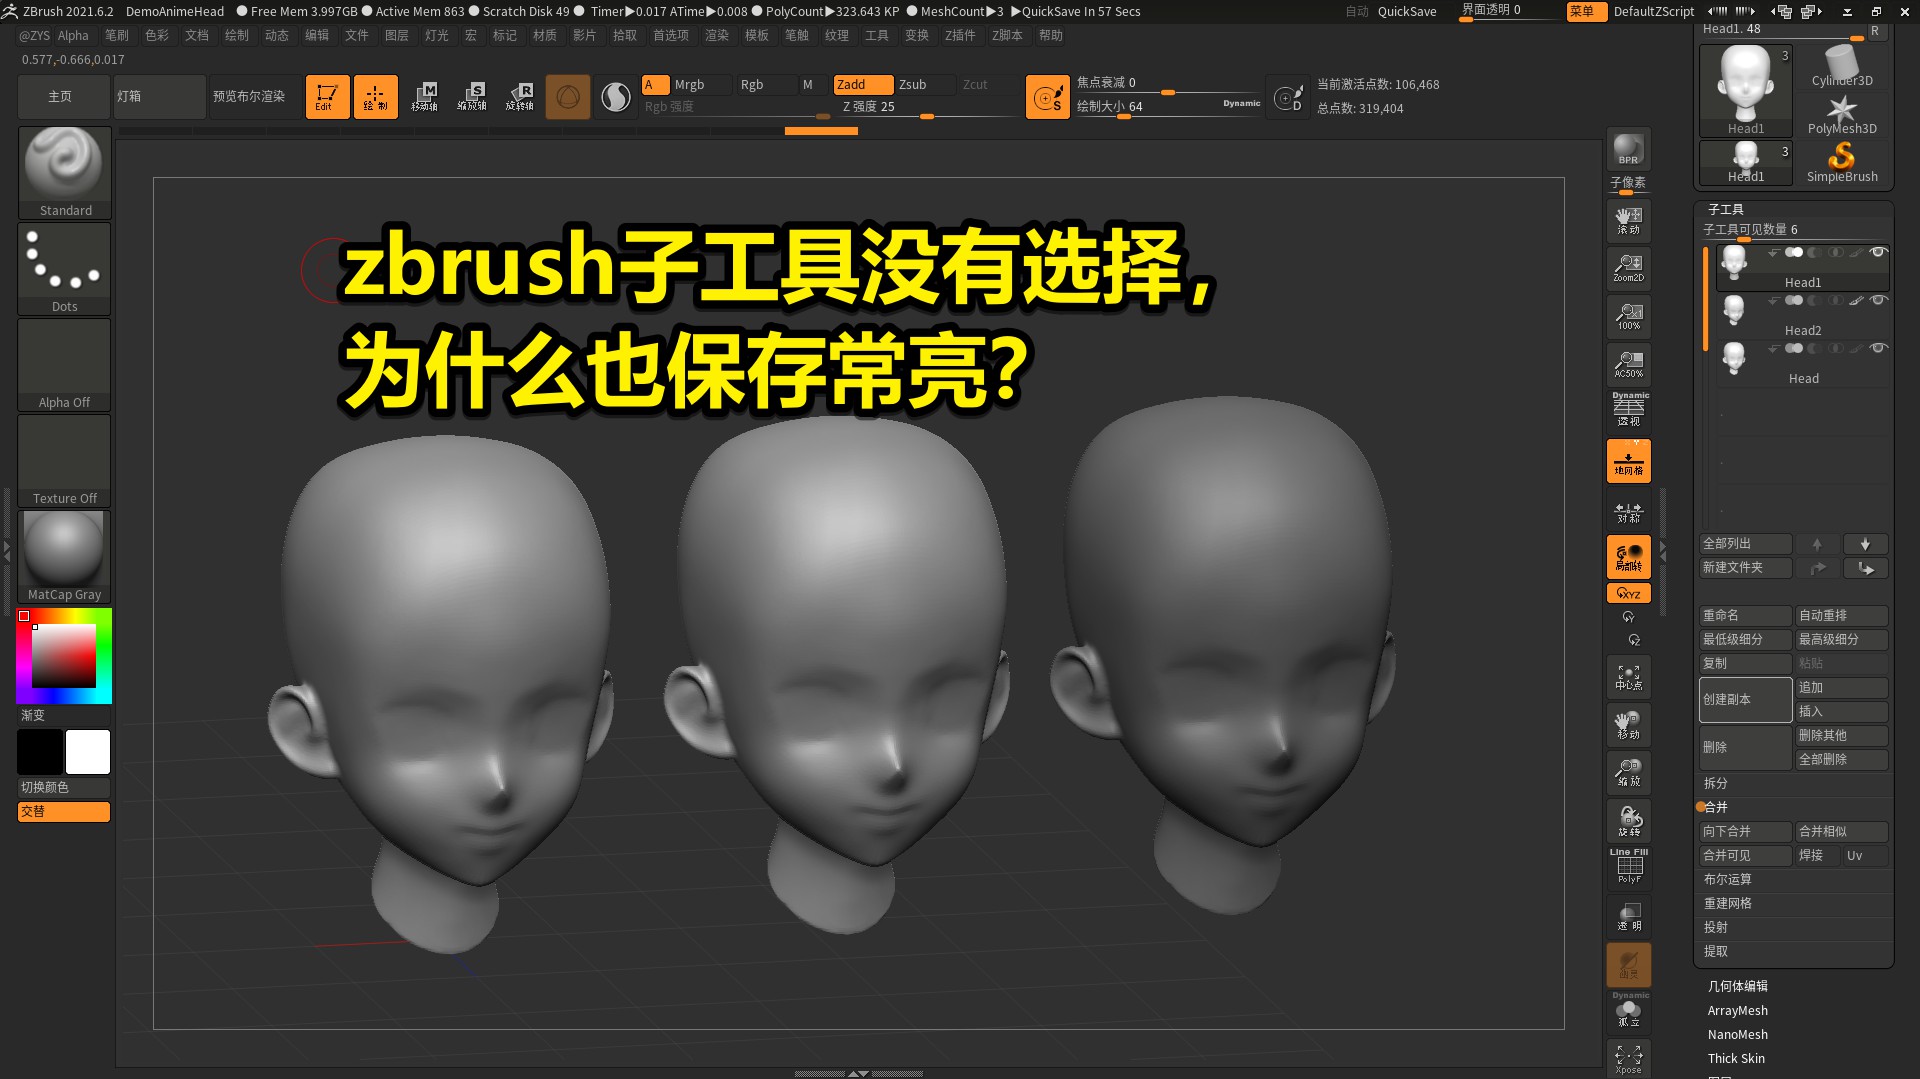Enable the Mrgb channel mode
The width and height of the screenshot is (1920, 1079).
pos(688,84)
